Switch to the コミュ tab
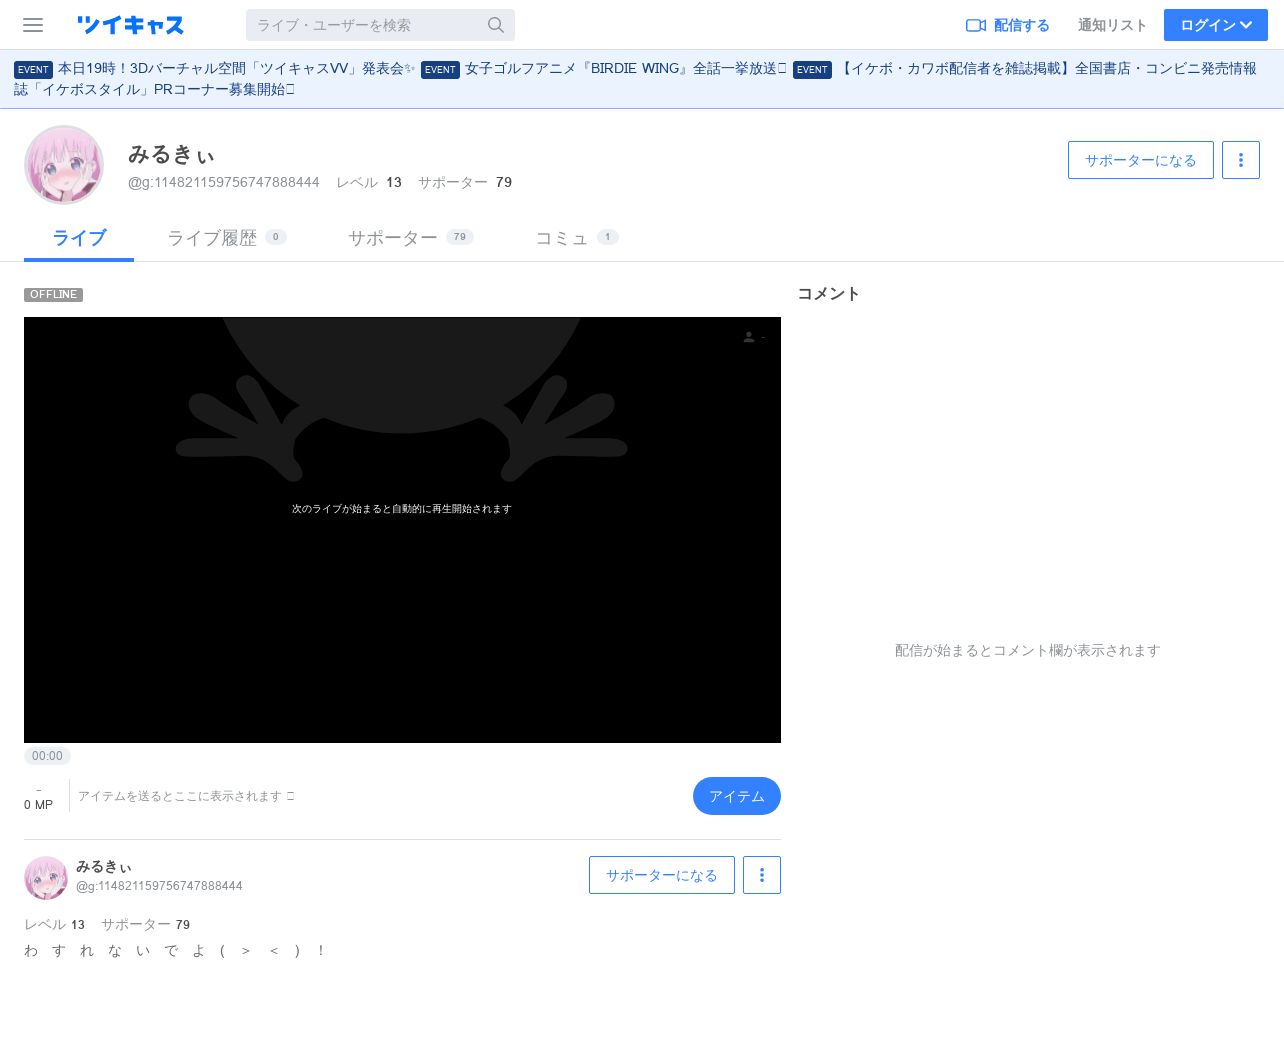 coord(576,238)
